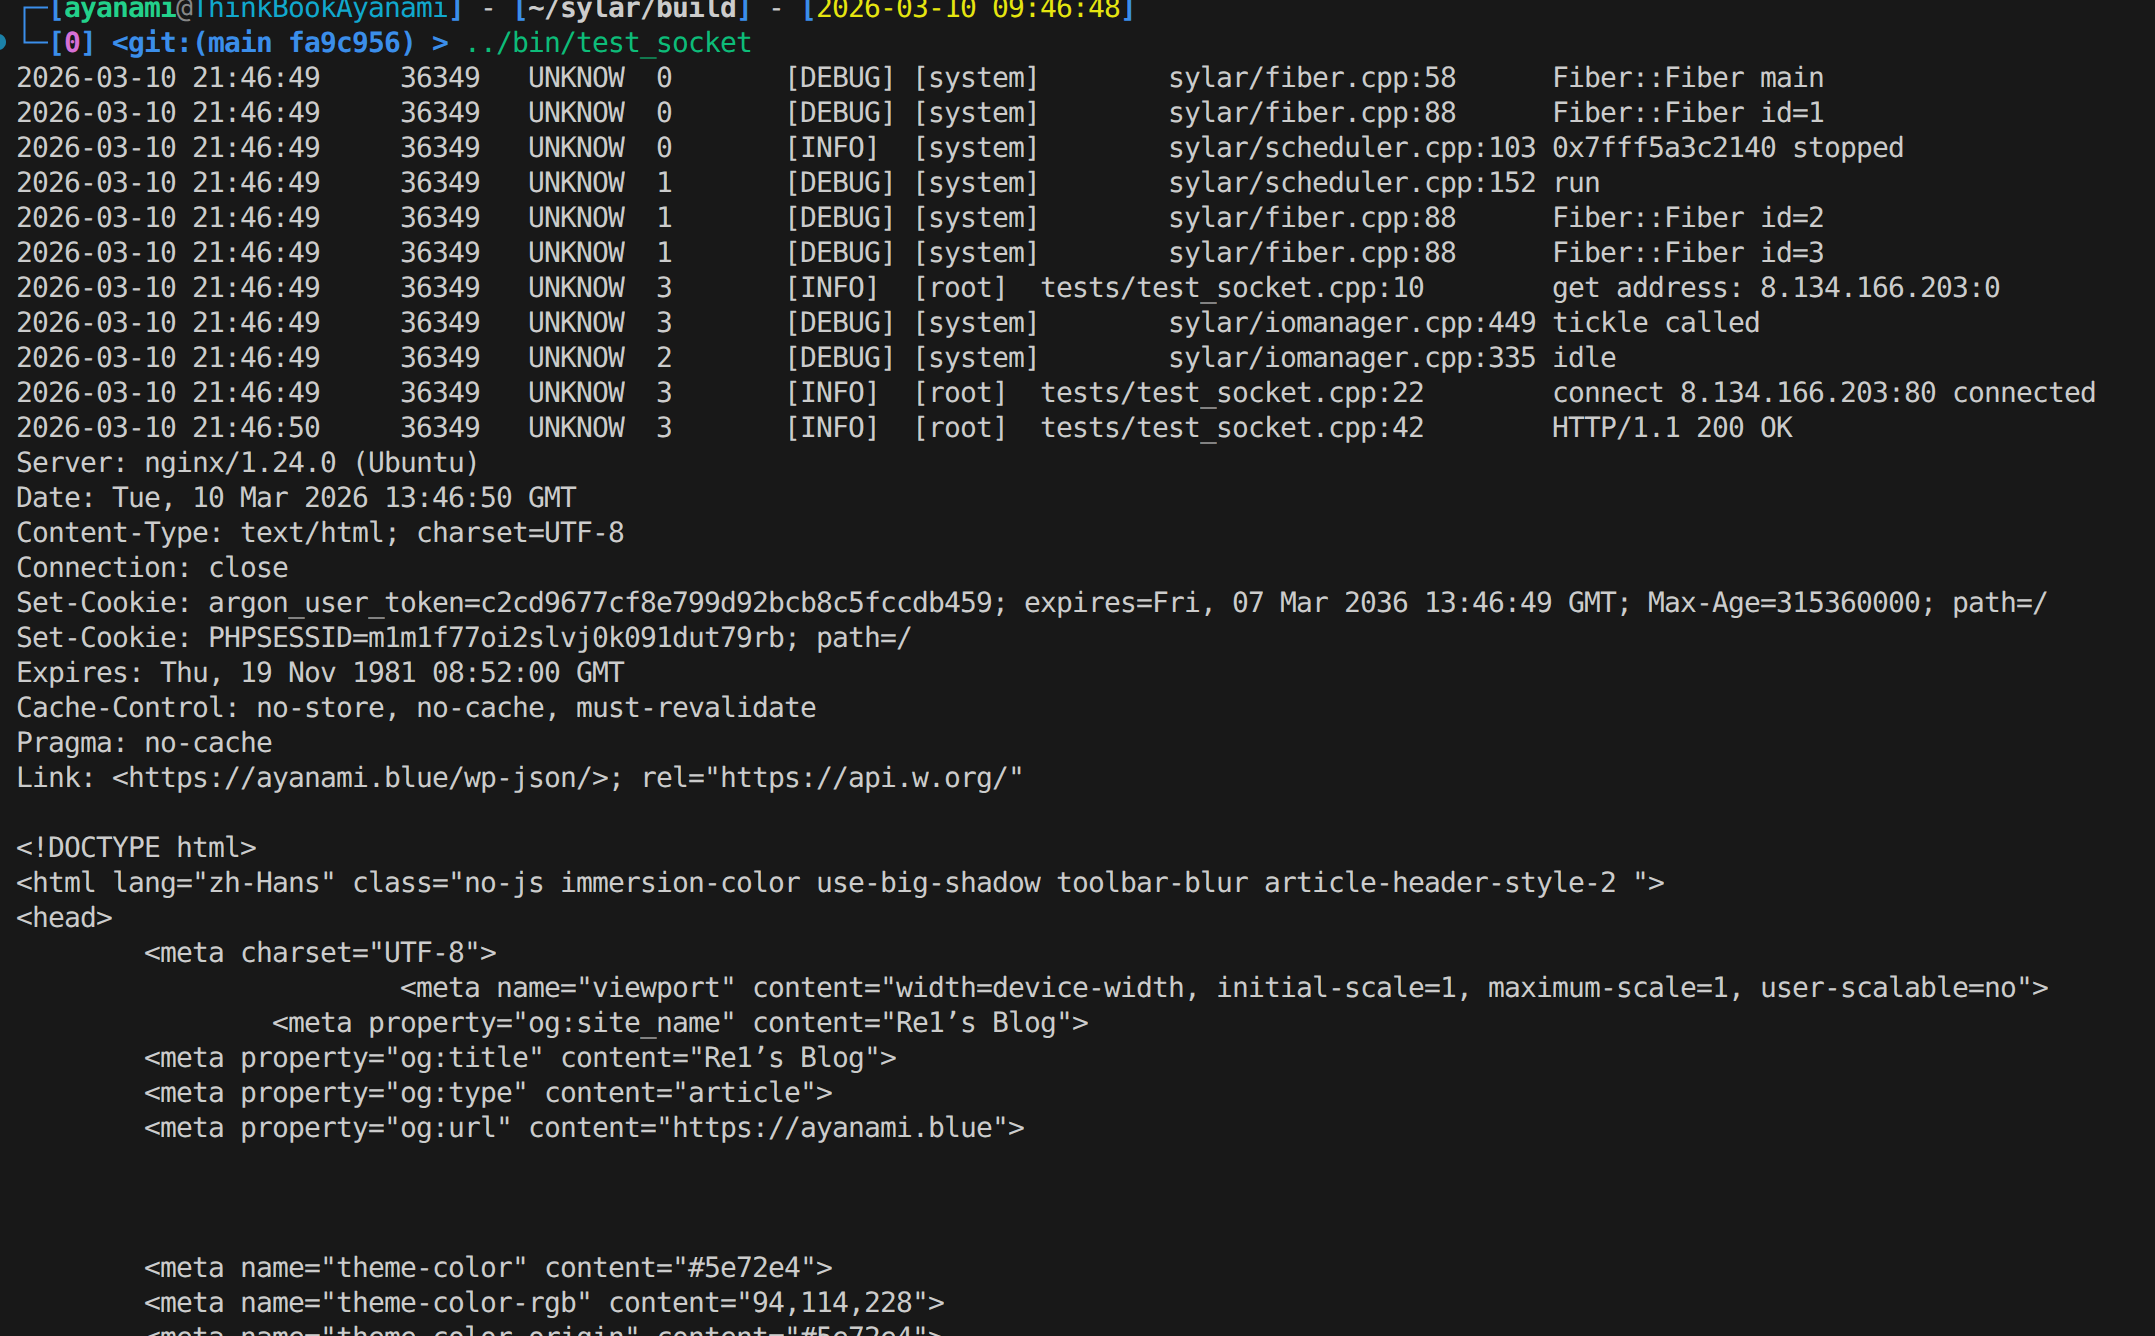This screenshot has width=2155, height=1336.
Task: Open the og:url https://ayanami.blue link
Action: pos(832,1128)
